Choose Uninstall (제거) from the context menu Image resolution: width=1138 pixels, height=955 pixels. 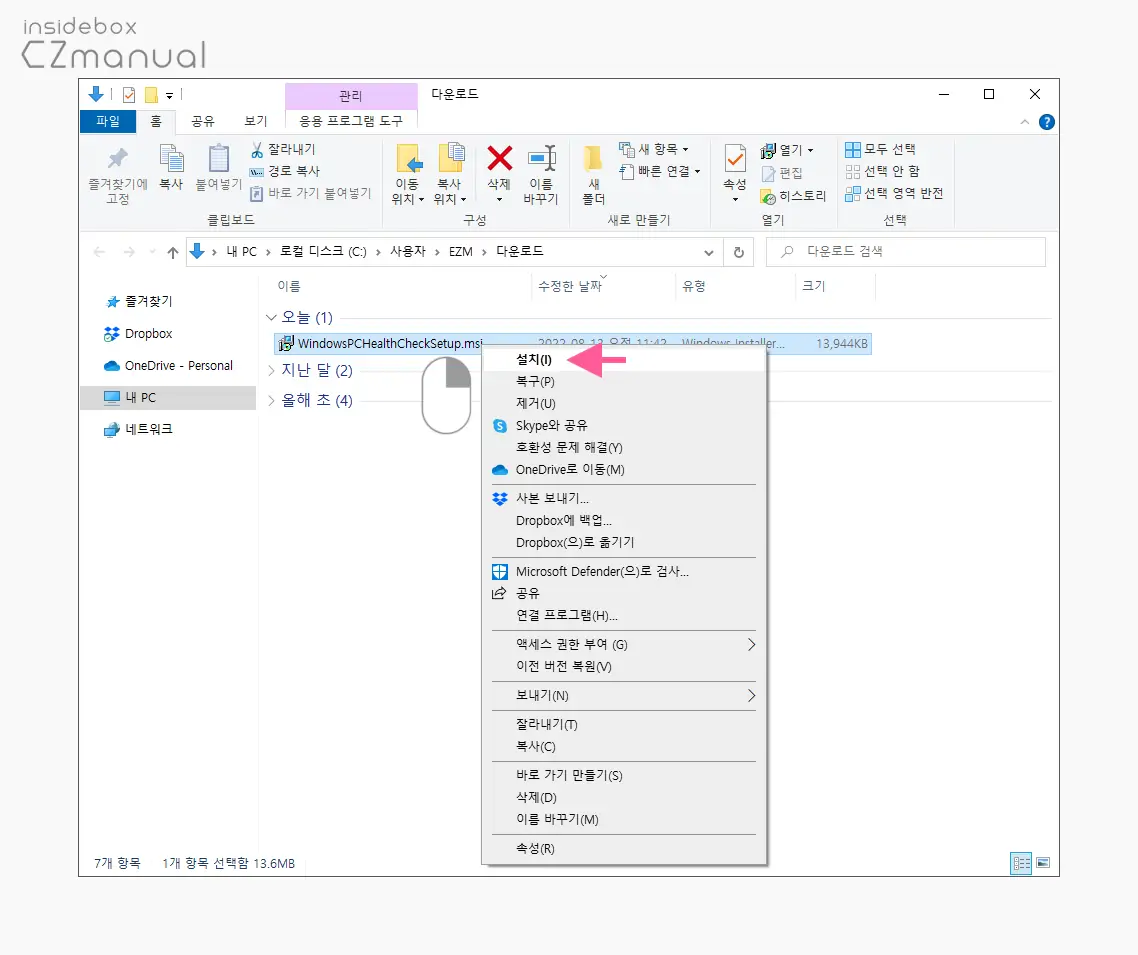(624, 403)
